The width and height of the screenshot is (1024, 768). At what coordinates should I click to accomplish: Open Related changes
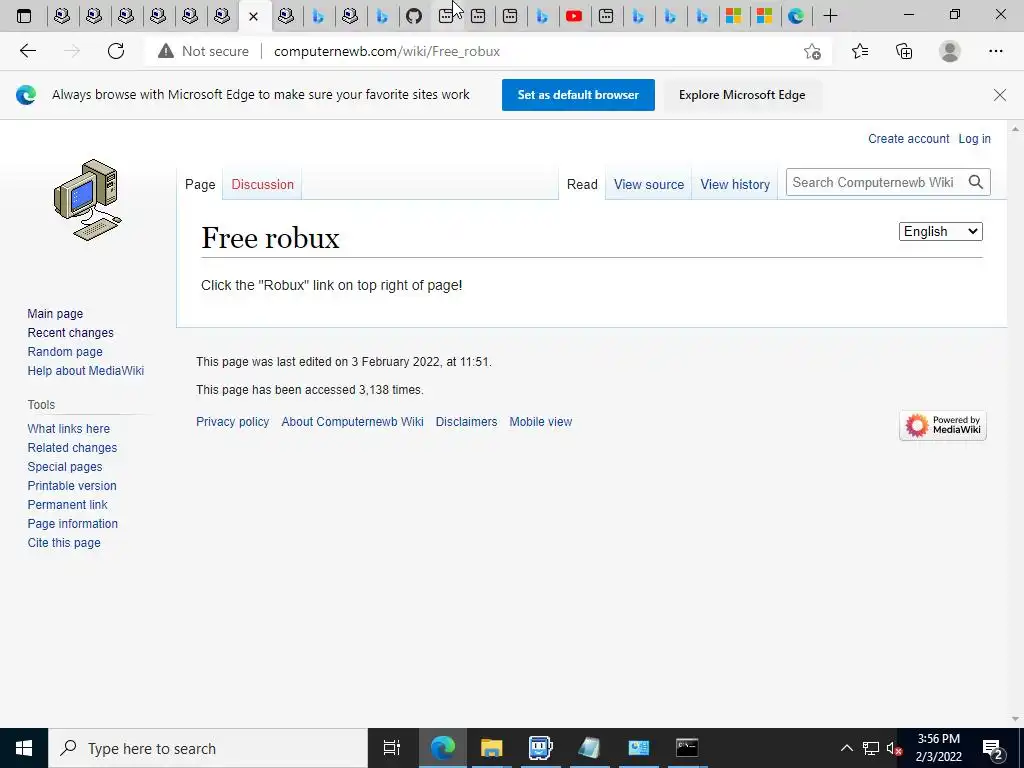[72, 447]
